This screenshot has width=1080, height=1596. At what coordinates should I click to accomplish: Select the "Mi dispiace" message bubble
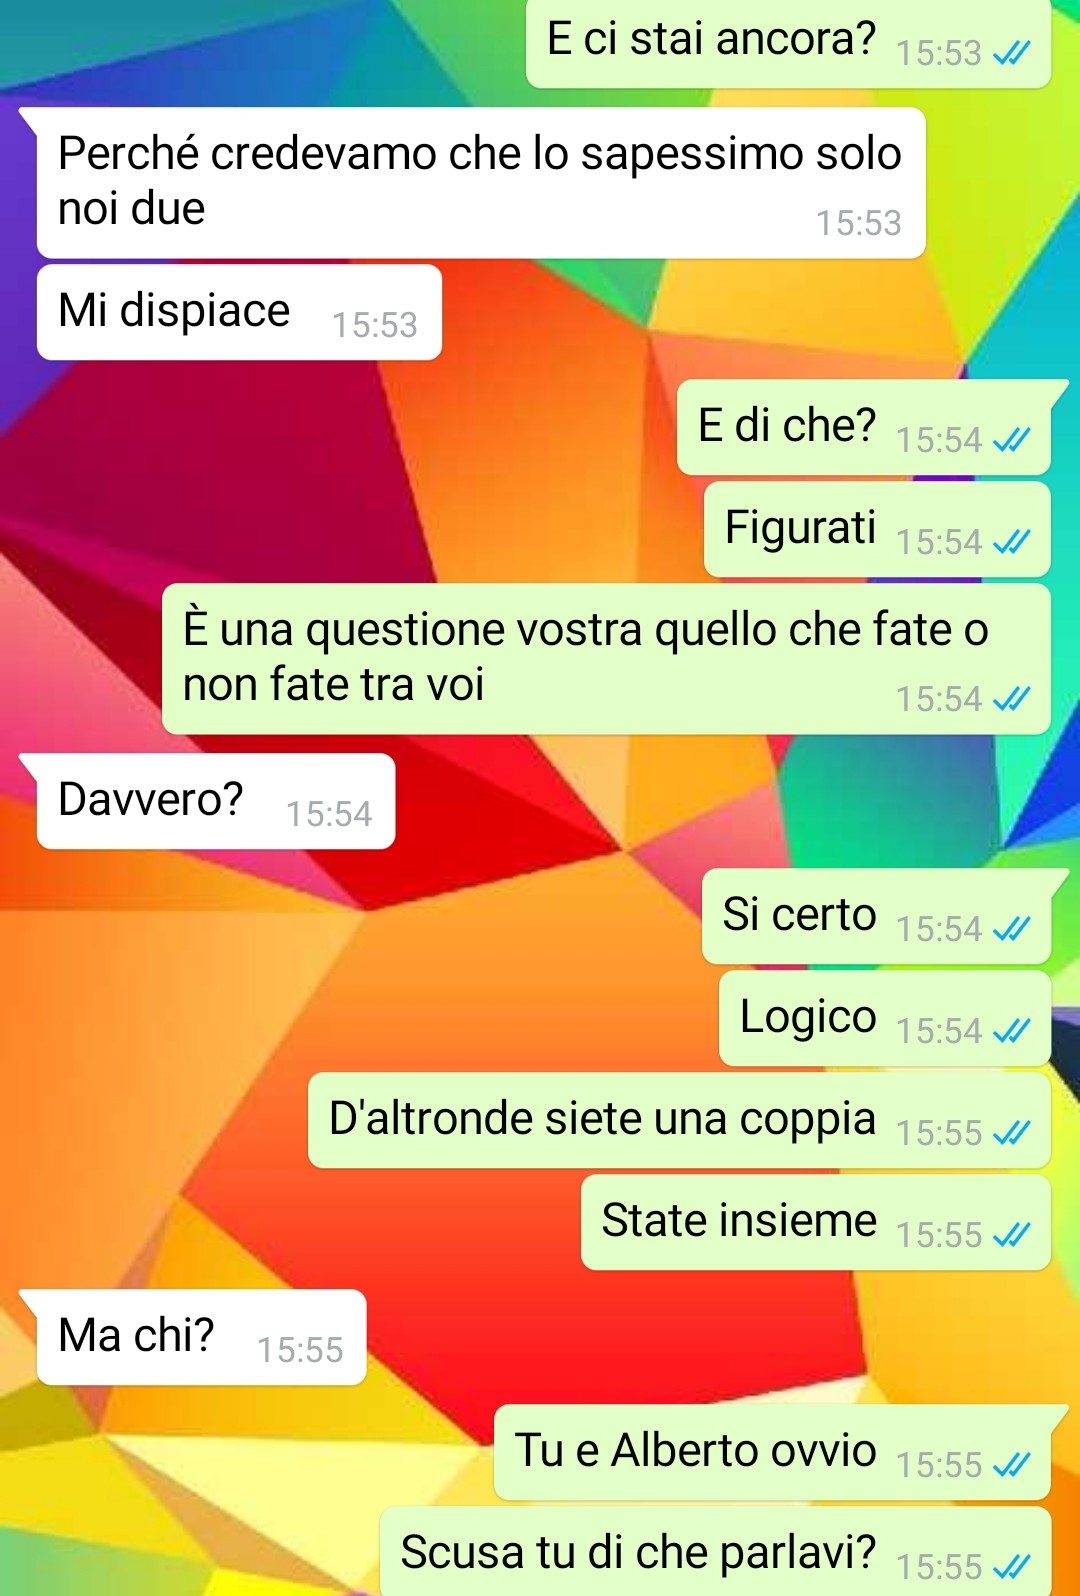(x=239, y=312)
